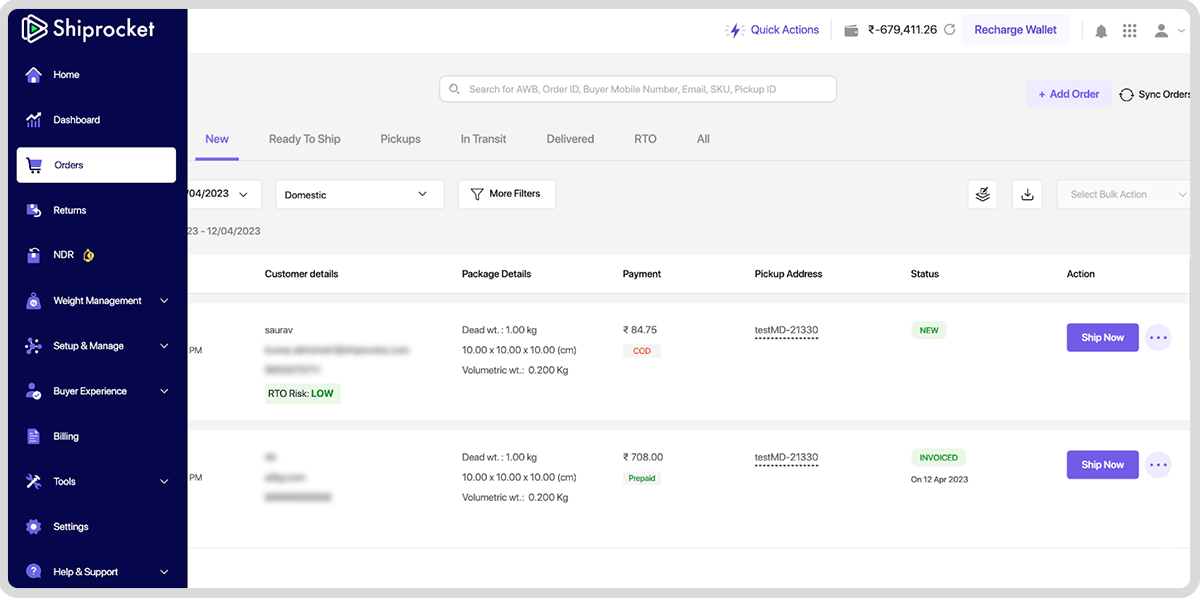Viewport: 1200px width, 598px height.
Task: Switch to the All tab
Action: point(703,139)
